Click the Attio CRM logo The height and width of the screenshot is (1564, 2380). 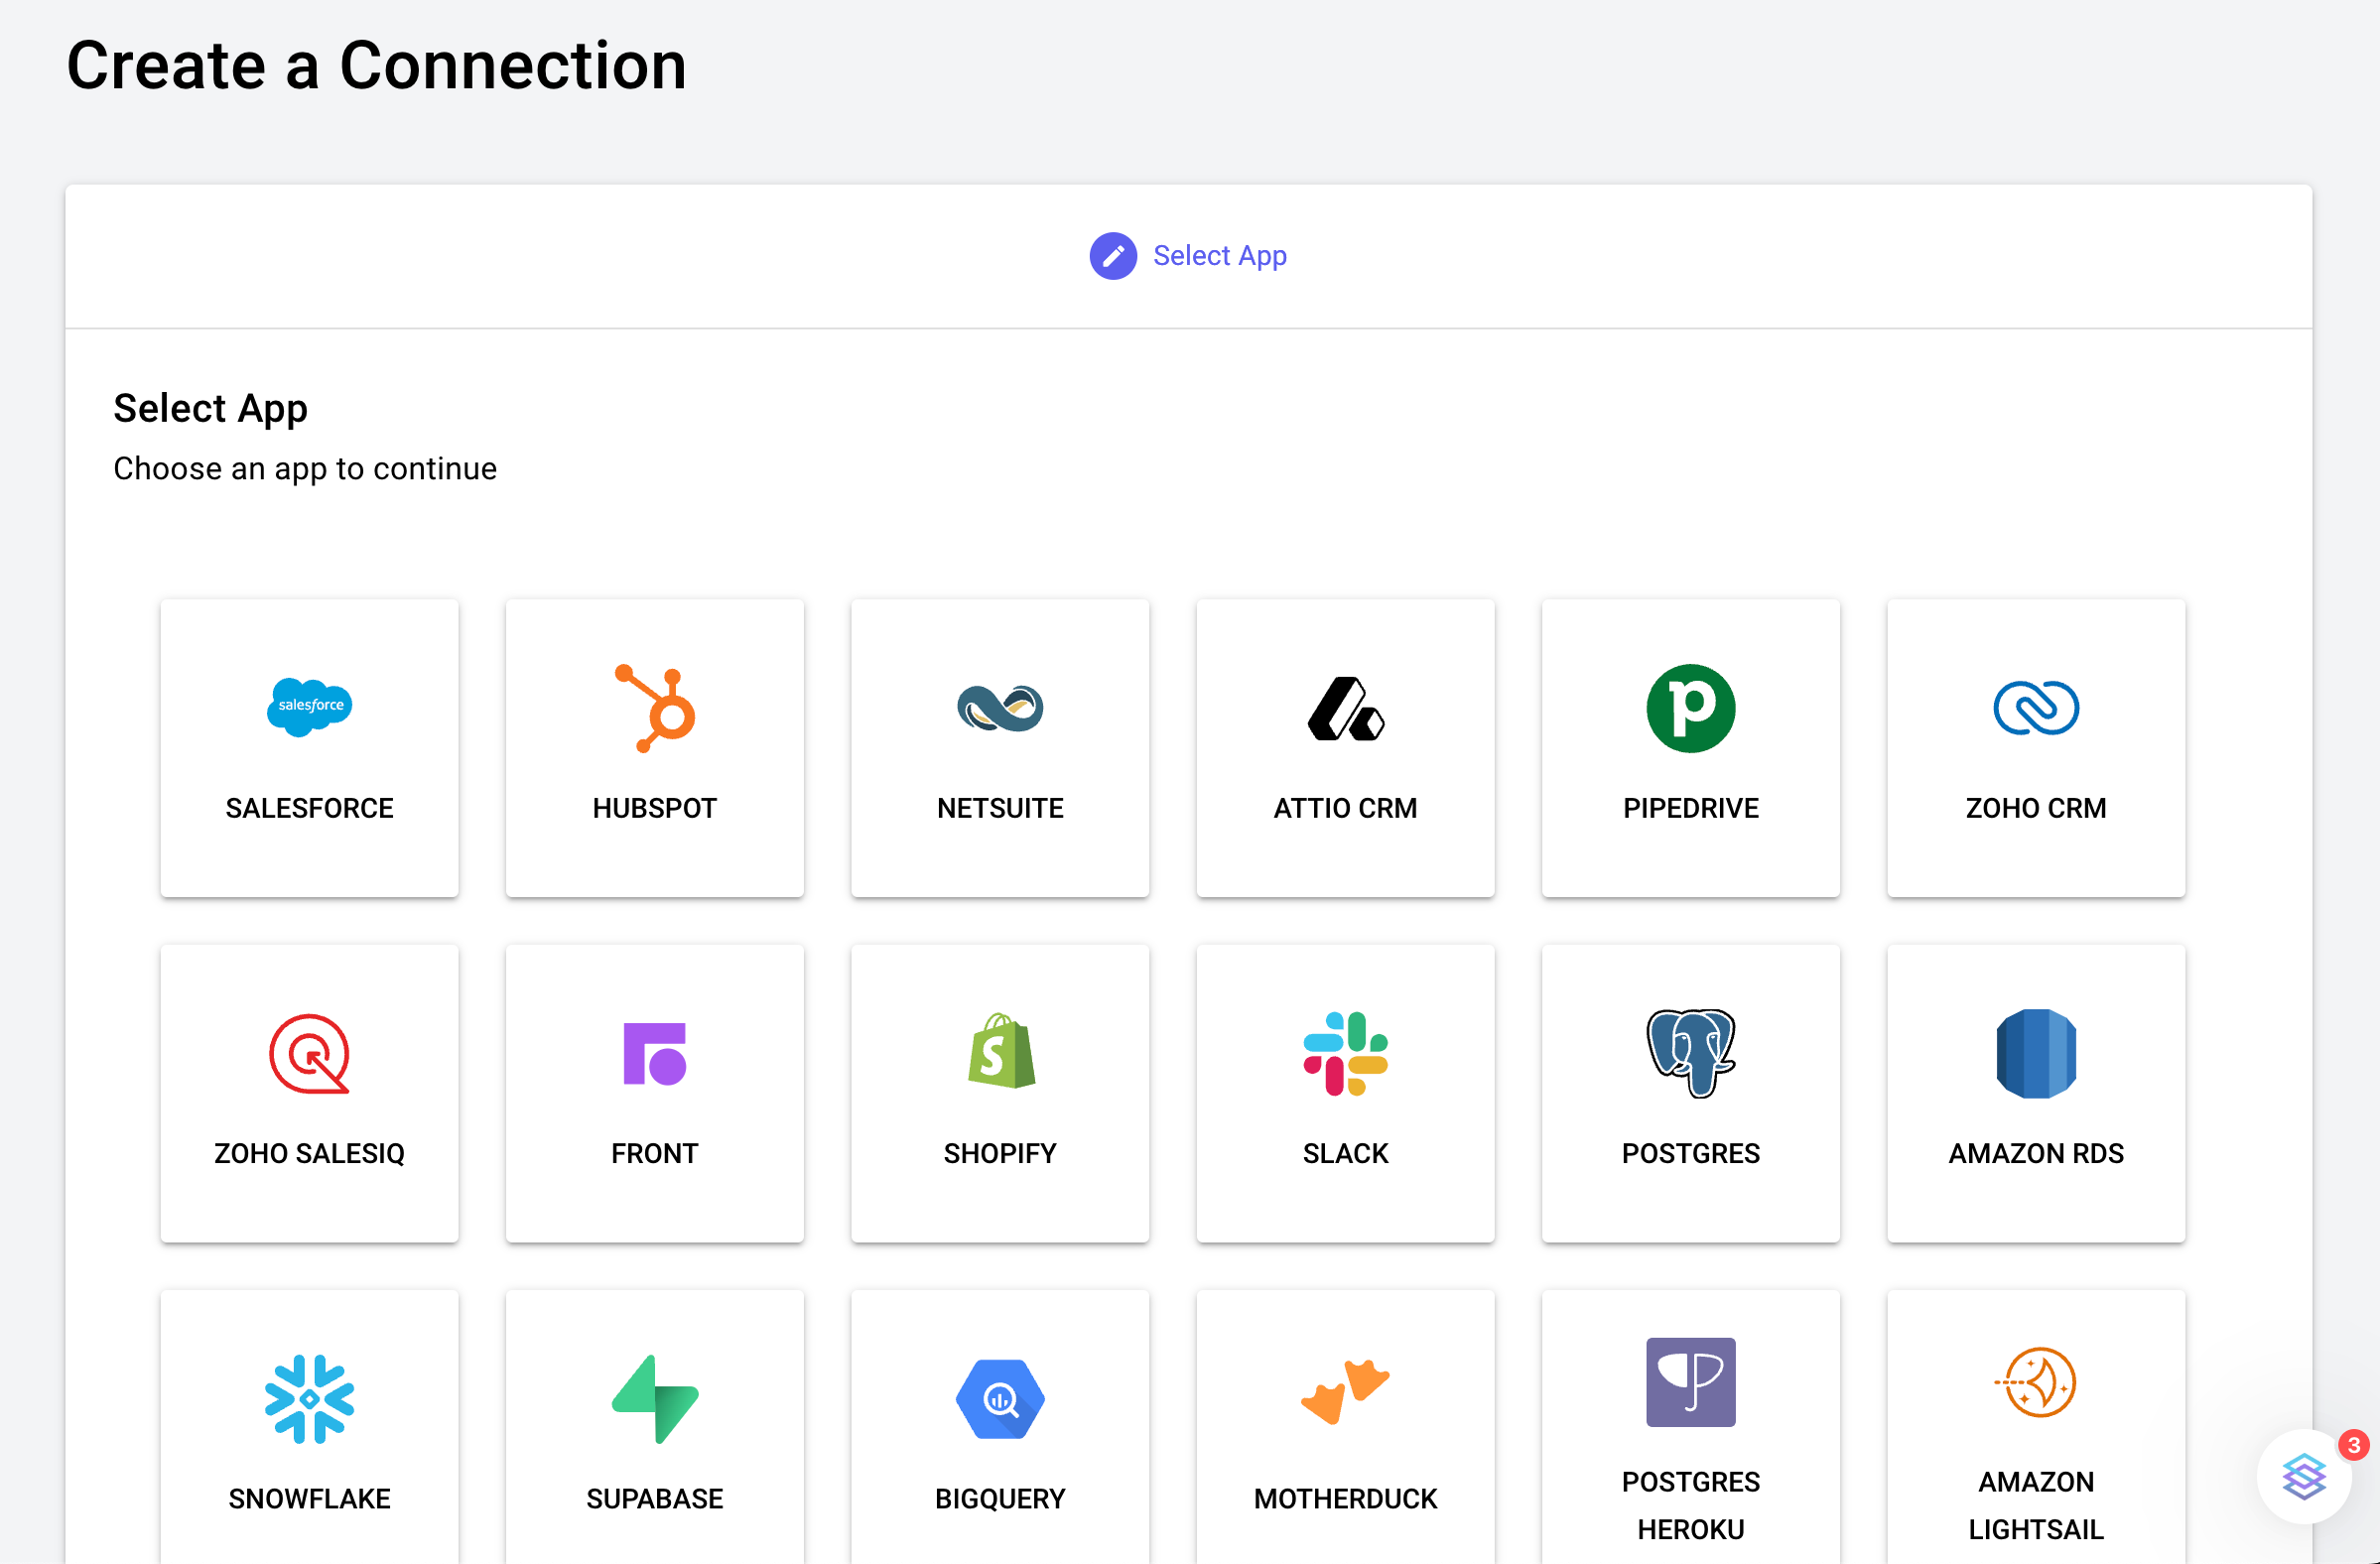(x=1345, y=708)
